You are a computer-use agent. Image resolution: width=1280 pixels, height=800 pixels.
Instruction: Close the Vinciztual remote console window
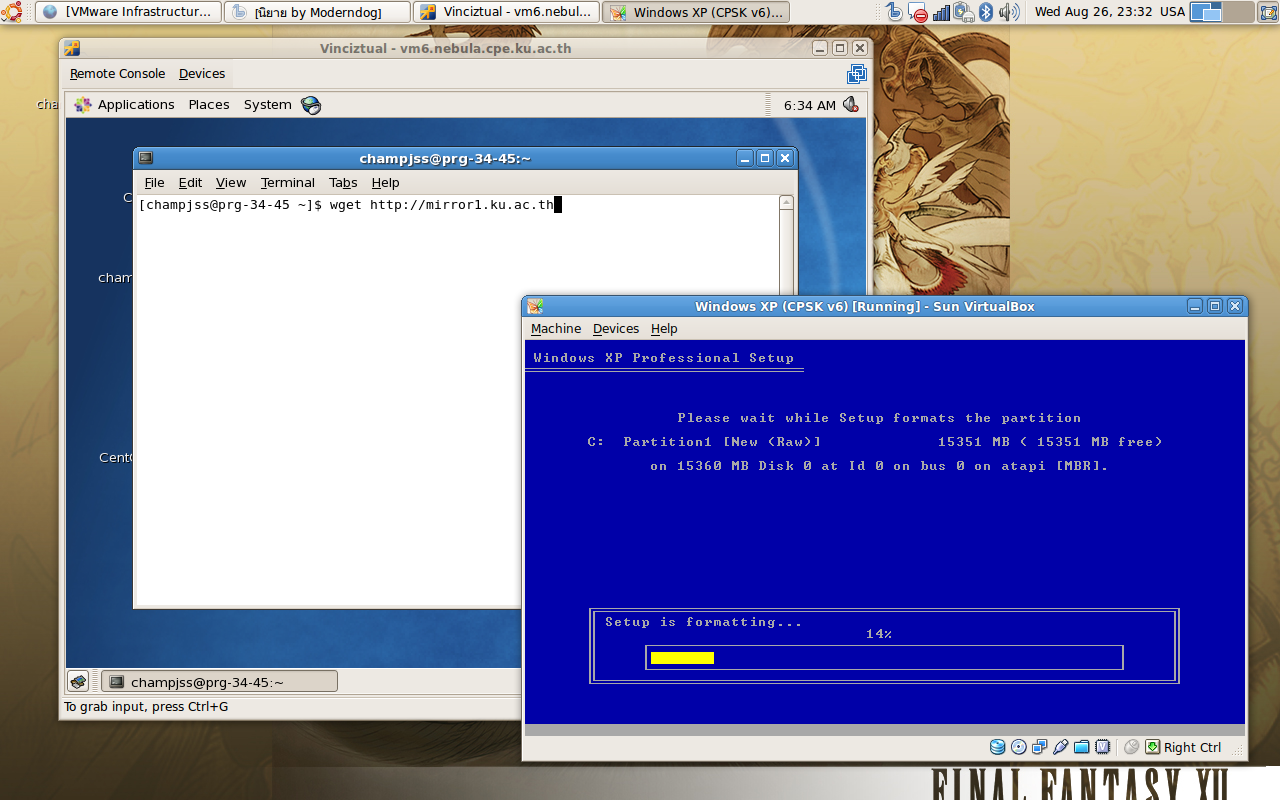point(860,48)
